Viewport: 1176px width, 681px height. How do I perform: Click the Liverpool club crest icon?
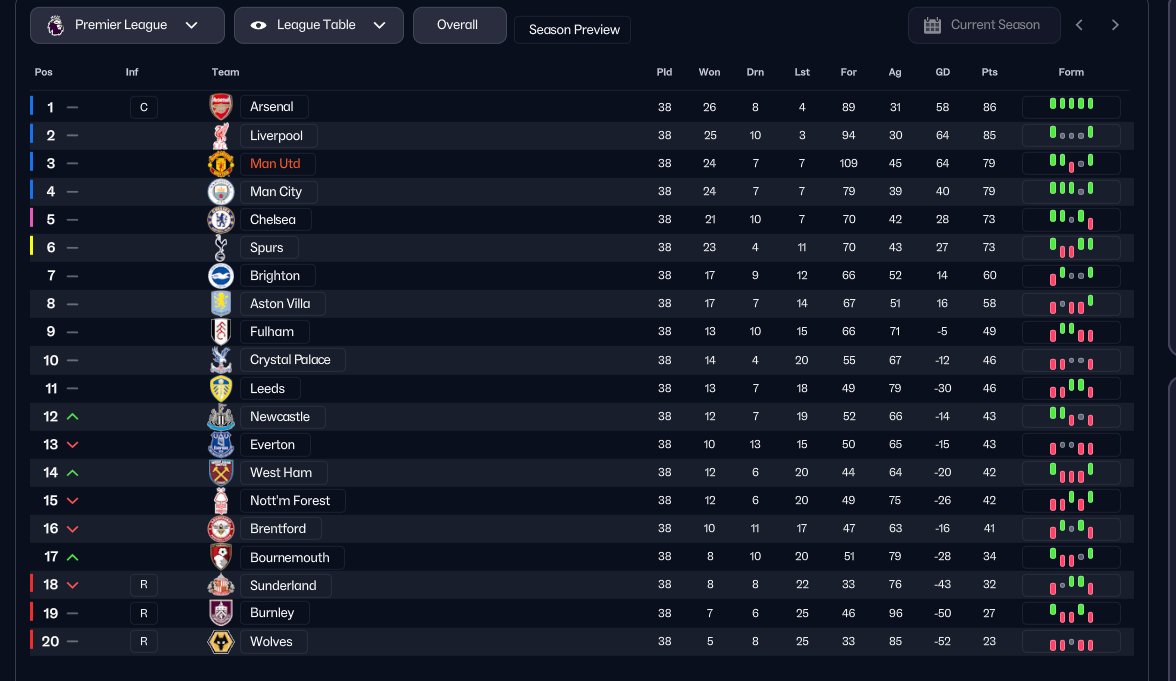coord(220,135)
